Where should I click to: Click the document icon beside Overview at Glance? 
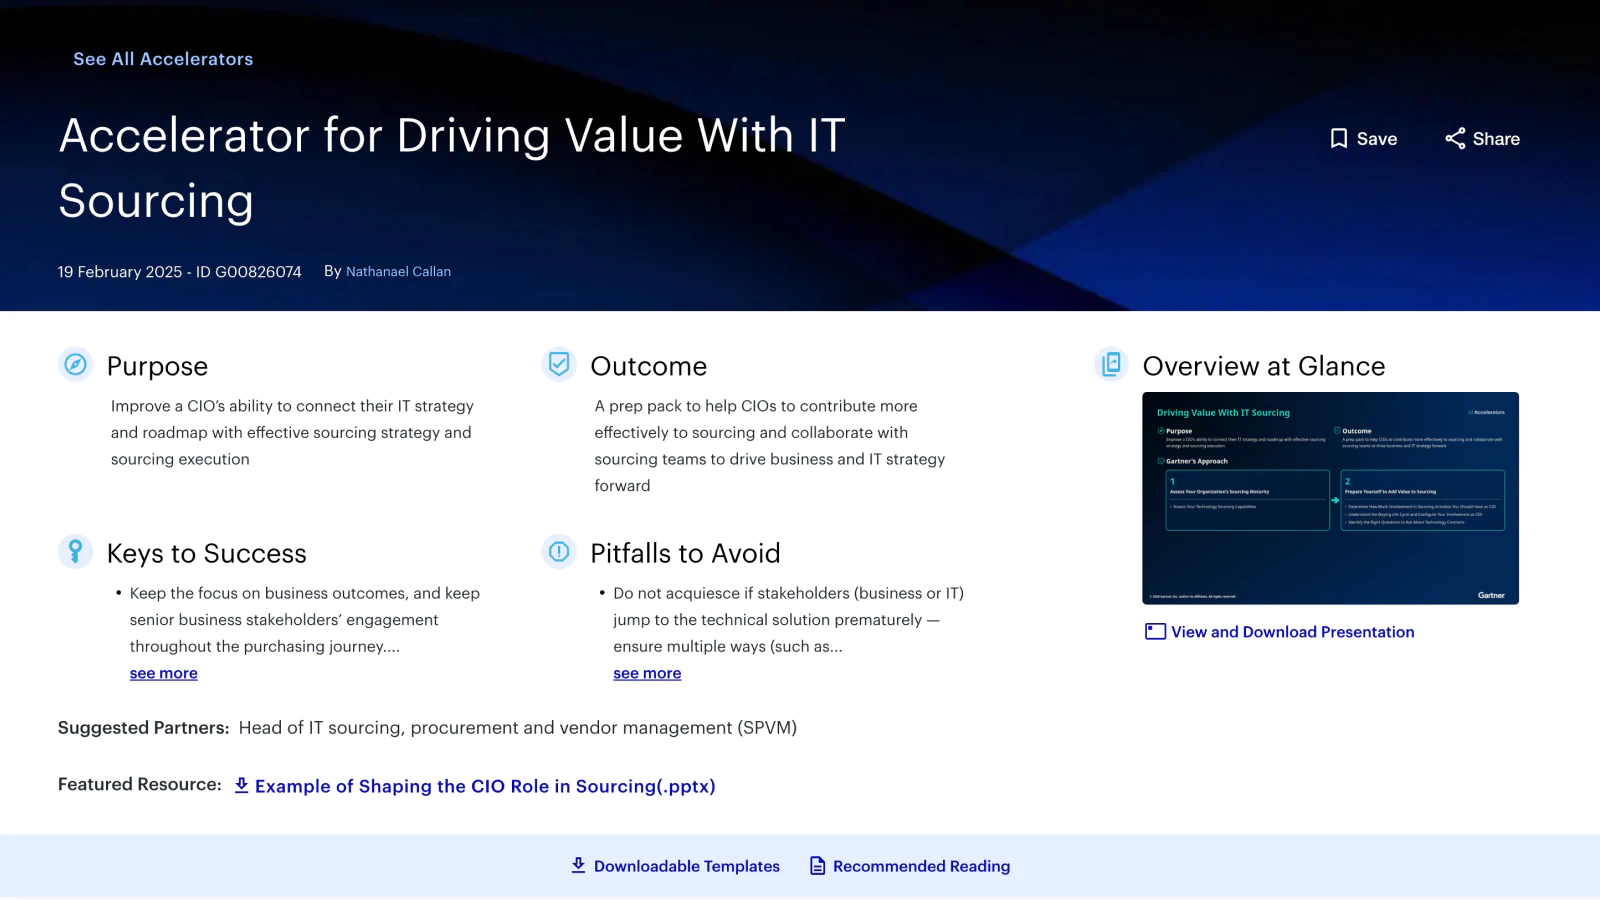(x=1110, y=365)
